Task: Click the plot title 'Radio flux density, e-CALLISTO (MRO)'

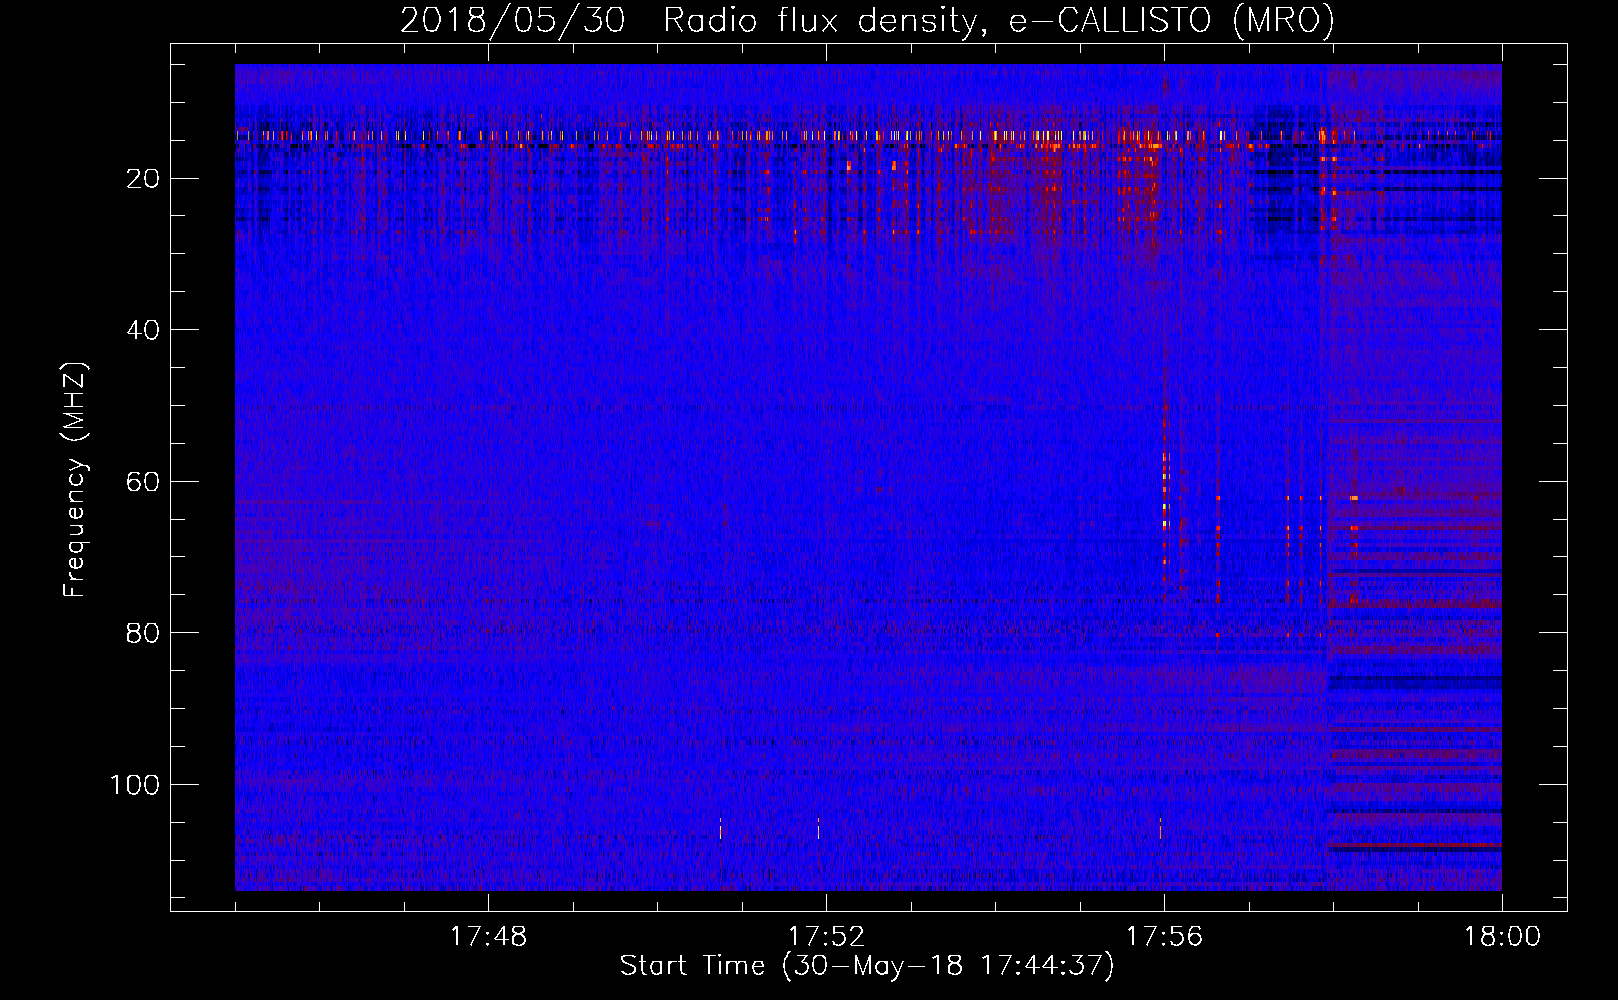Action: pos(999,21)
